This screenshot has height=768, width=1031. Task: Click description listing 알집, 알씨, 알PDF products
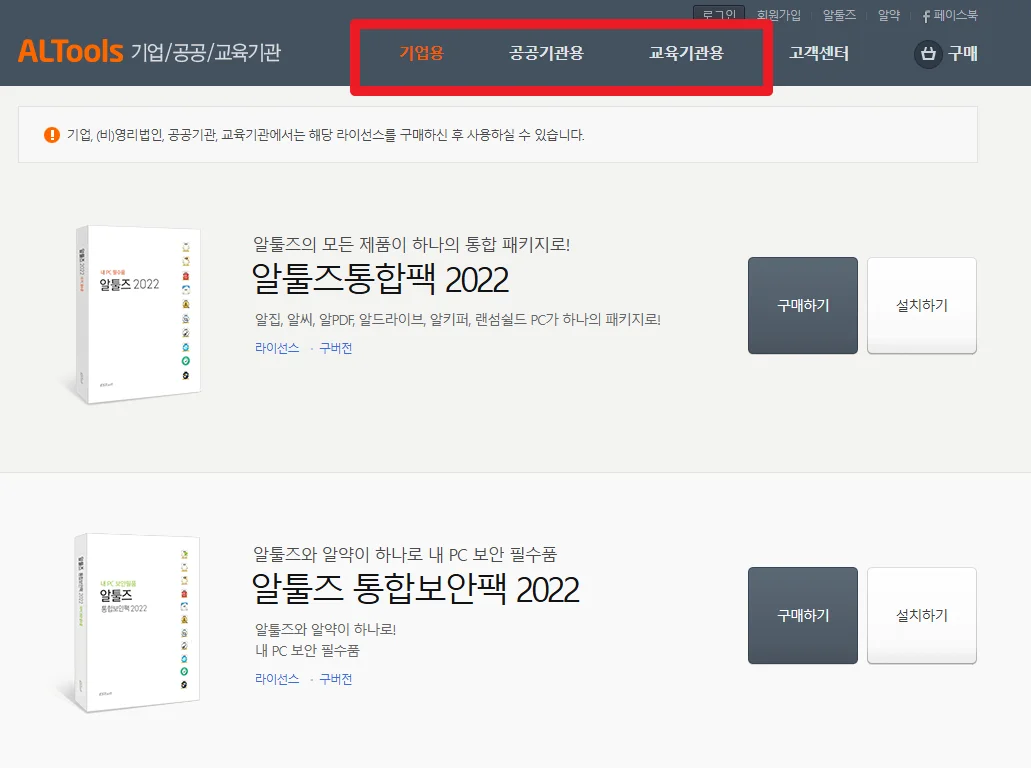458,320
